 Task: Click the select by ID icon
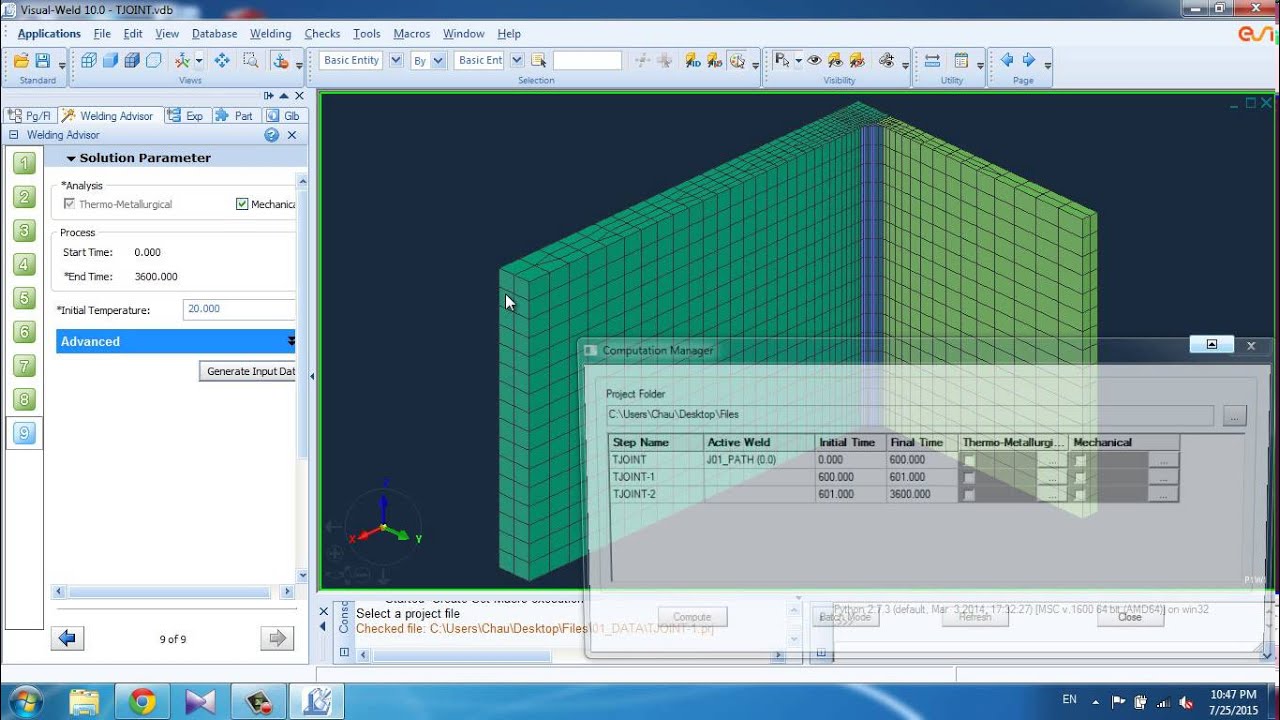[x=693, y=60]
